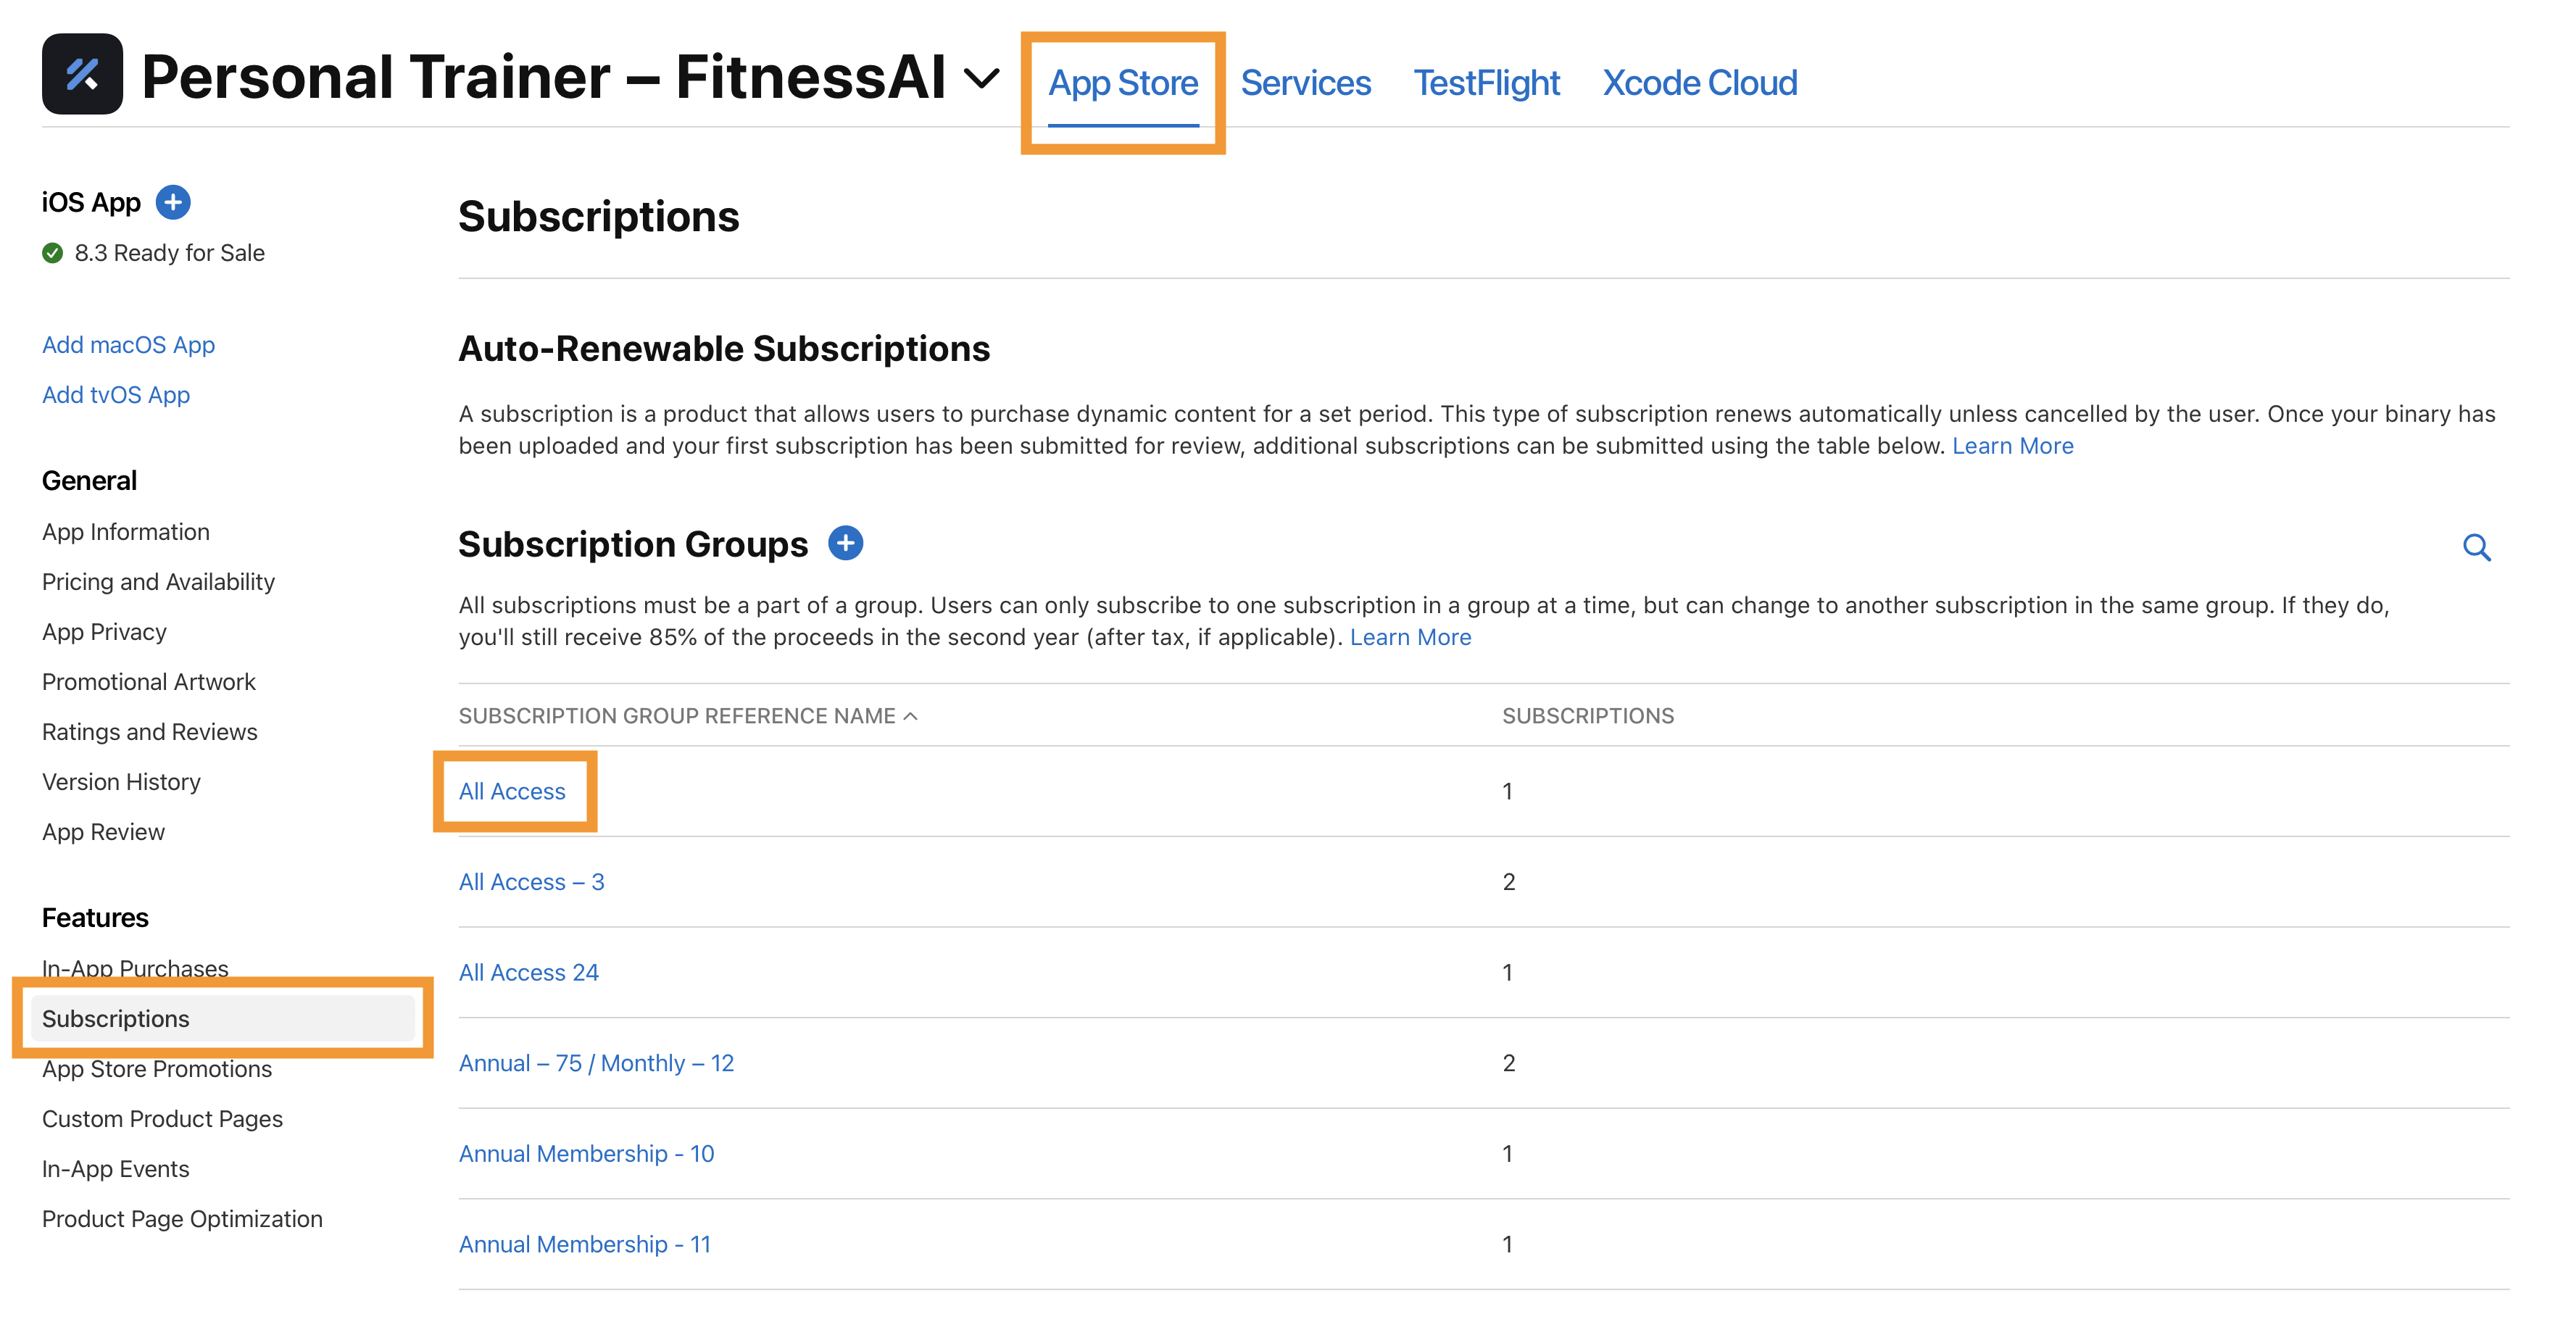This screenshot has height=1322, width=2576.
Task: Select In-App Purchases under Features
Action: [x=135, y=967]
